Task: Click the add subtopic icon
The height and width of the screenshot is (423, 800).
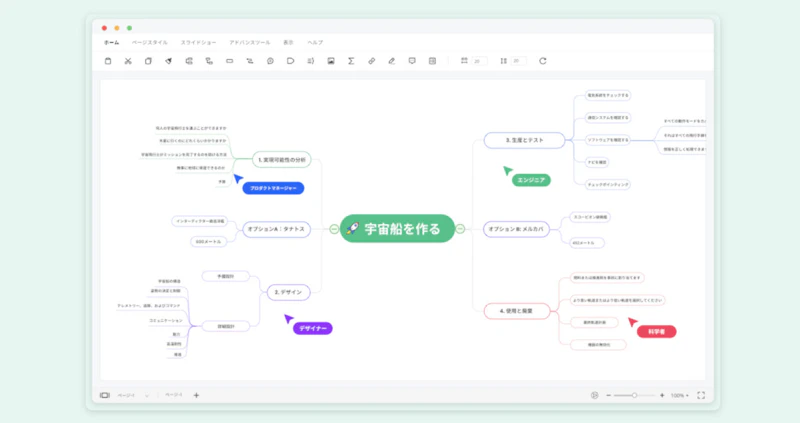Action: [x=209, y=61]
